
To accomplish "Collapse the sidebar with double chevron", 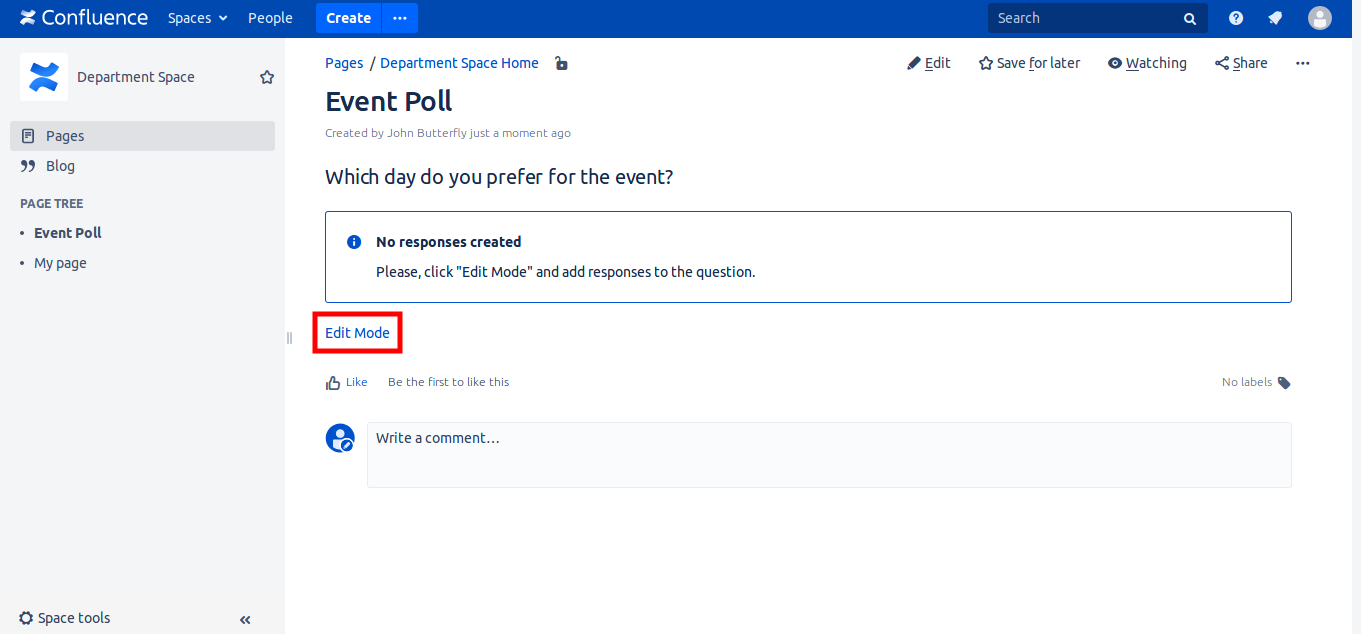I will coord(245,619).
